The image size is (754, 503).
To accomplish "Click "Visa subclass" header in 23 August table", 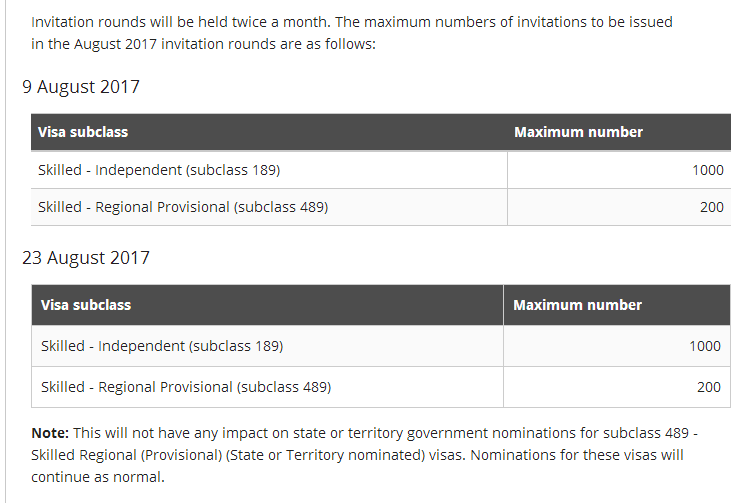I will pyautogui.click(x=86, y=304).
